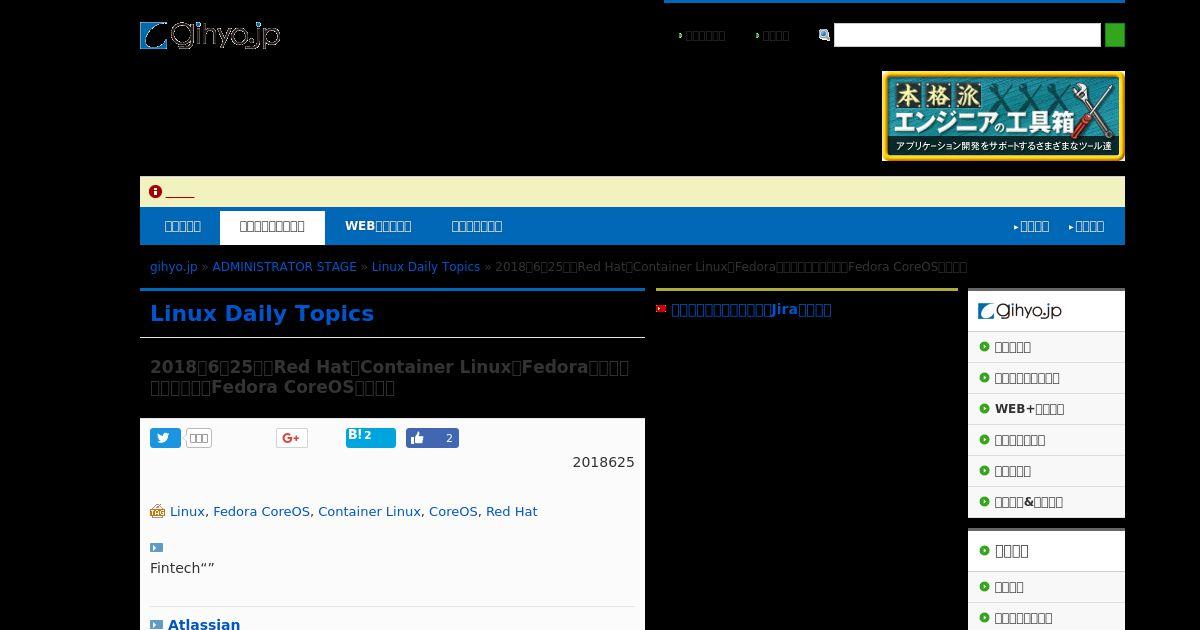The image size is (1200, 630).
Task: Bookmark the article with the Hatena B! button
Action: pyautogui.click(x=371, y=438)
